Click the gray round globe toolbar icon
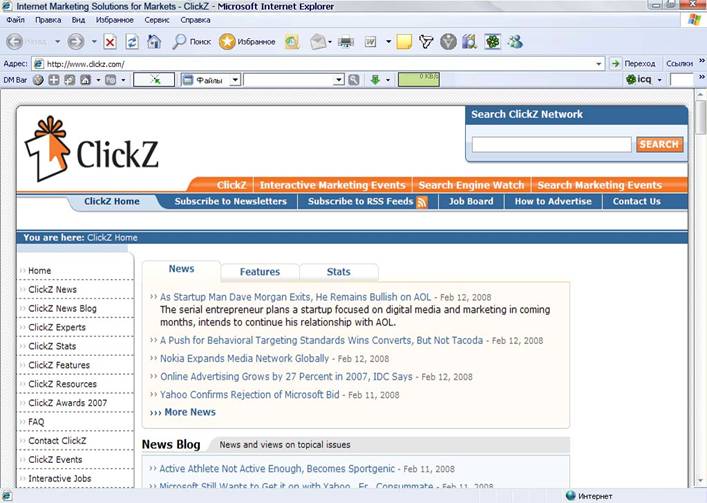Image resolution: width=707 pixels, height=503 pixels. 448,42
